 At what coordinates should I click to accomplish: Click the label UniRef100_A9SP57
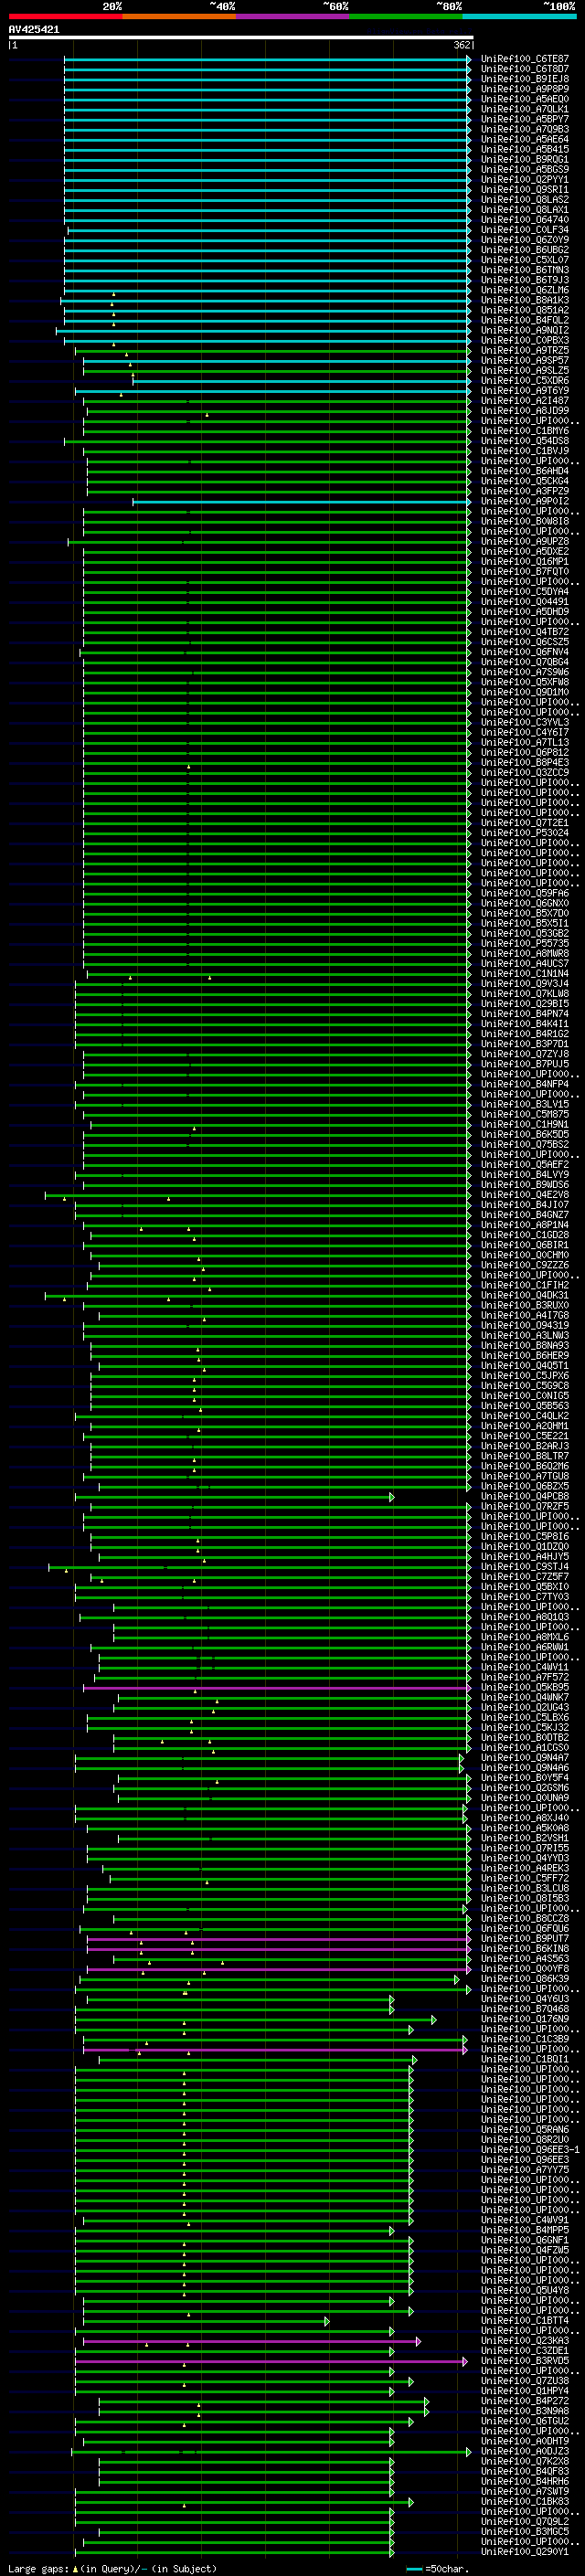point(525,360)
